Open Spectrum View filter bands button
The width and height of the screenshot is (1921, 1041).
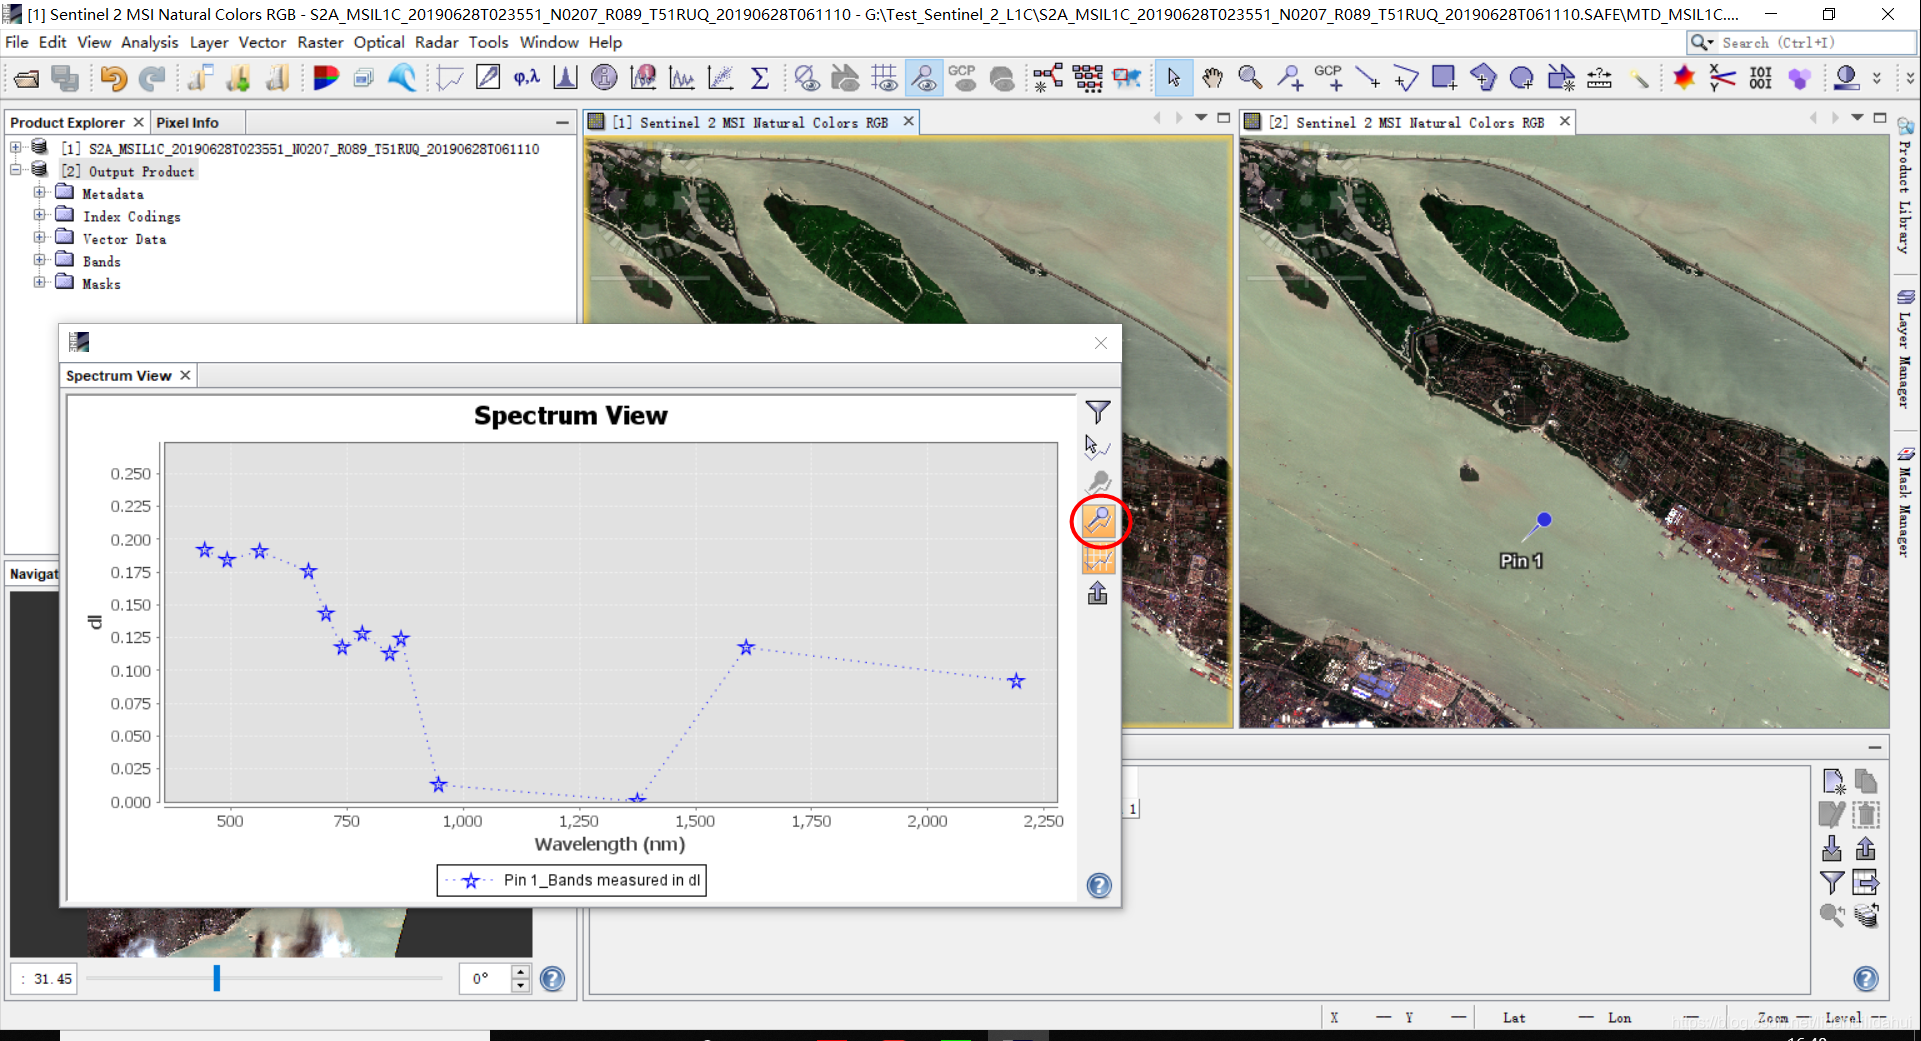(1098, 411)
